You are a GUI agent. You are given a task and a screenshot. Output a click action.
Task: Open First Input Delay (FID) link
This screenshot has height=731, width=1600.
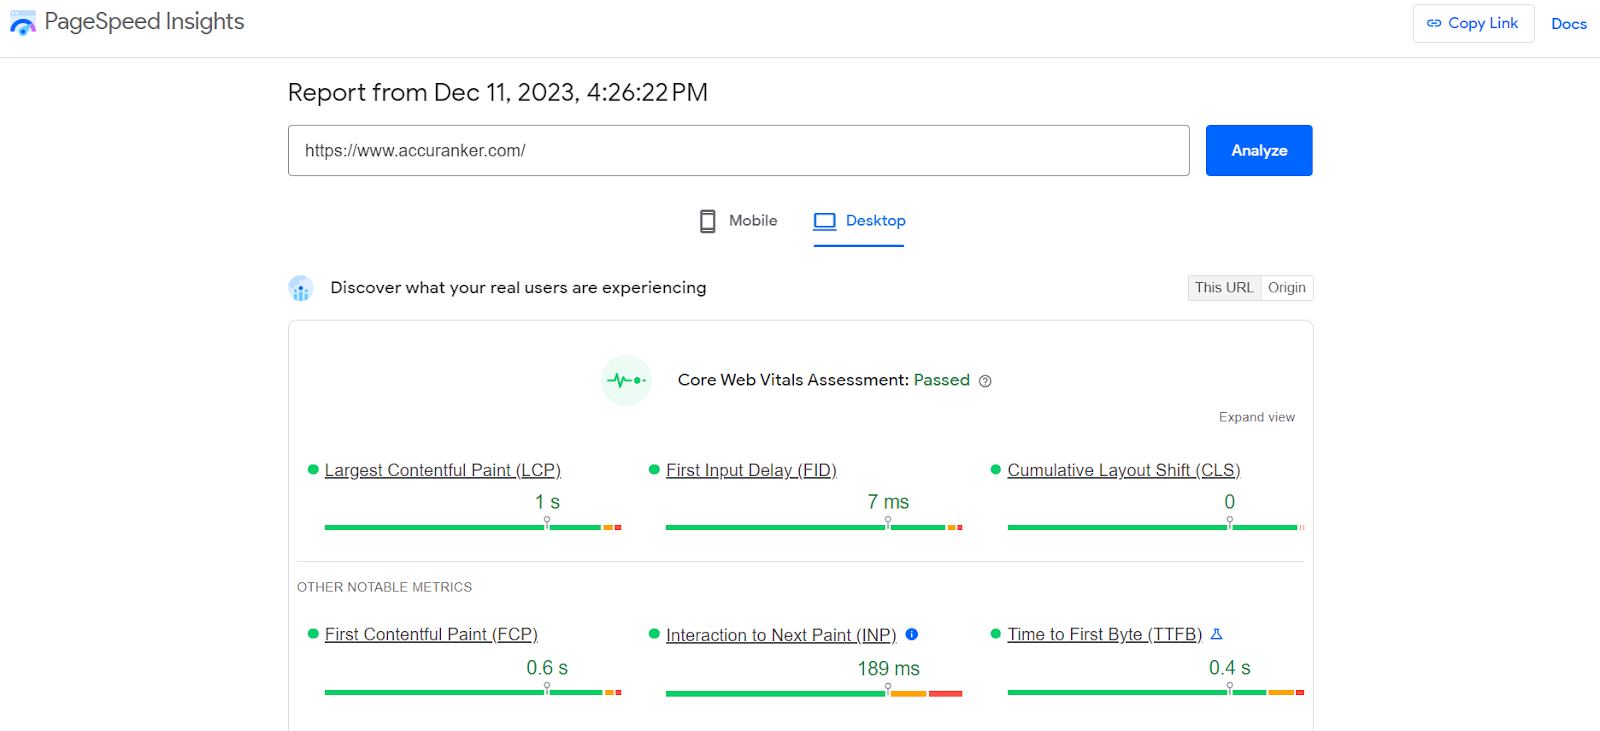coord(751,470)
